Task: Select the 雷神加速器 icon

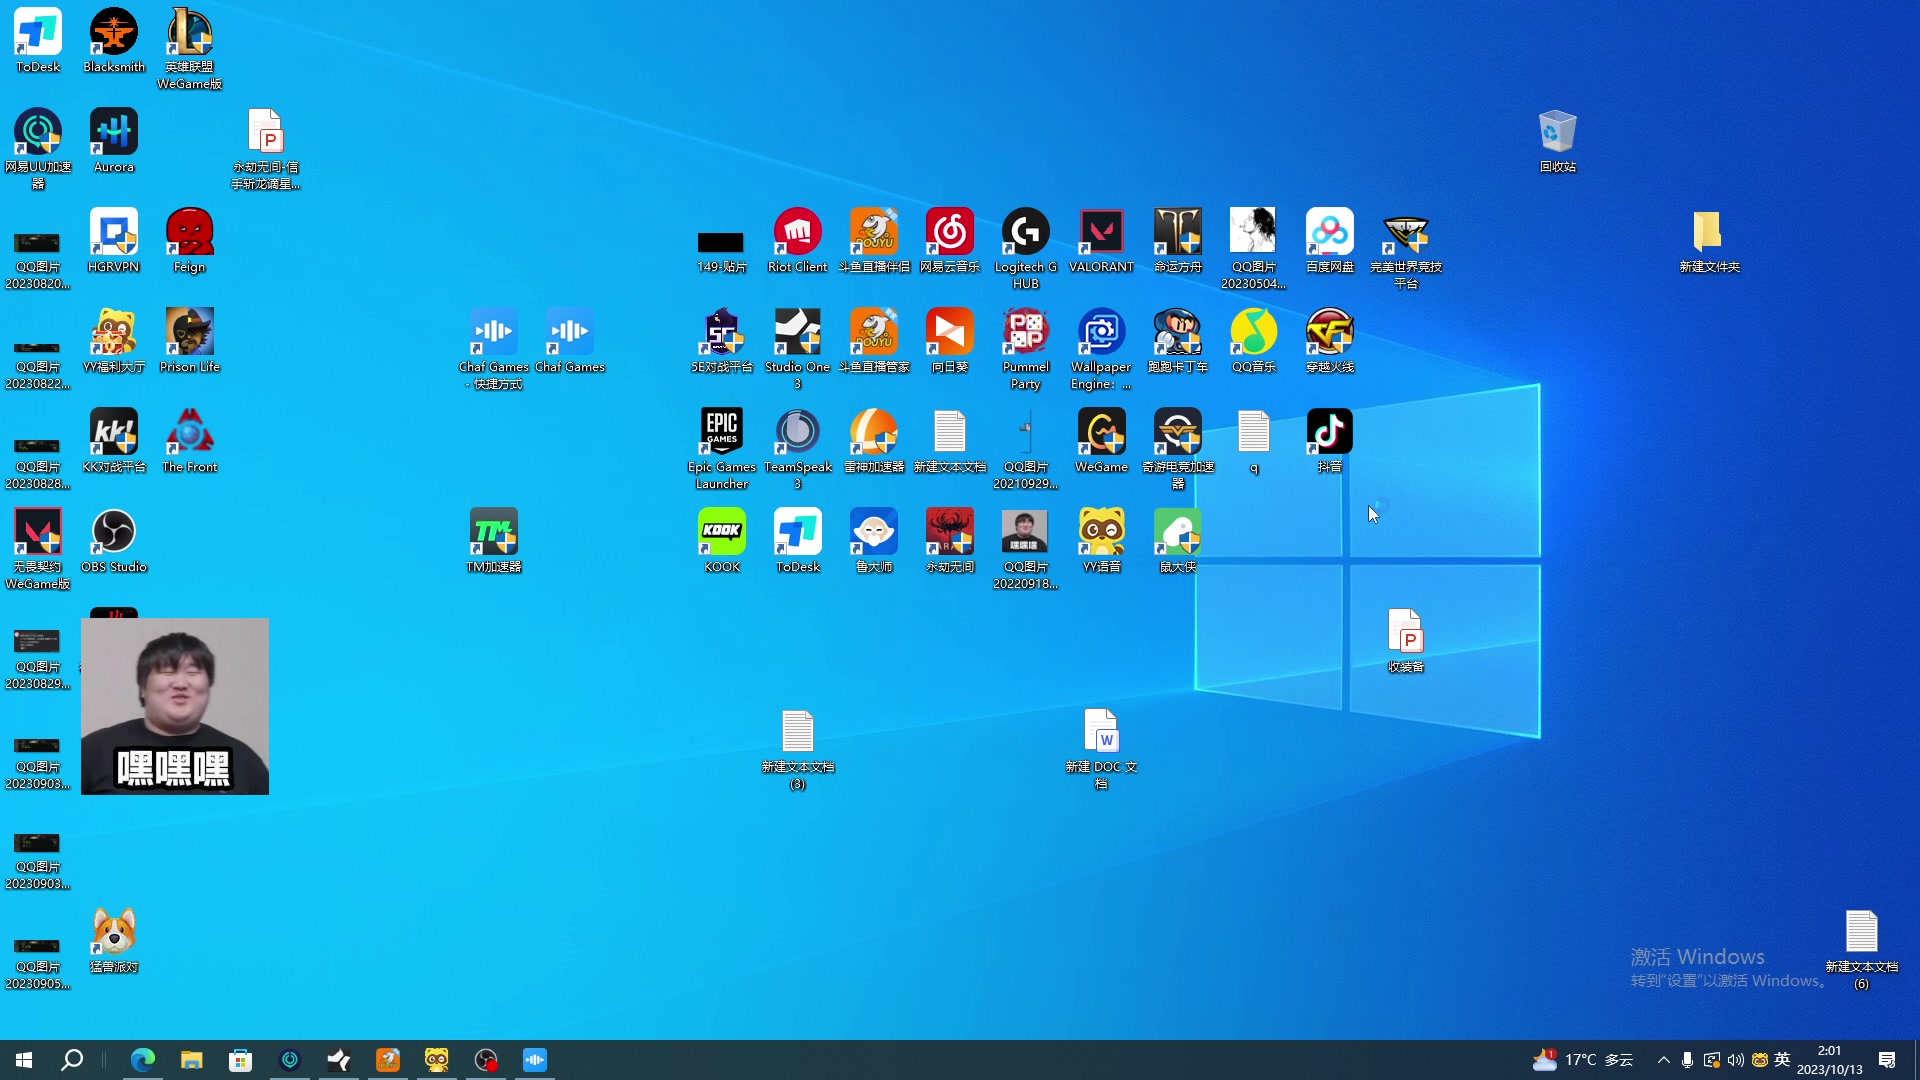Action: 874,441
